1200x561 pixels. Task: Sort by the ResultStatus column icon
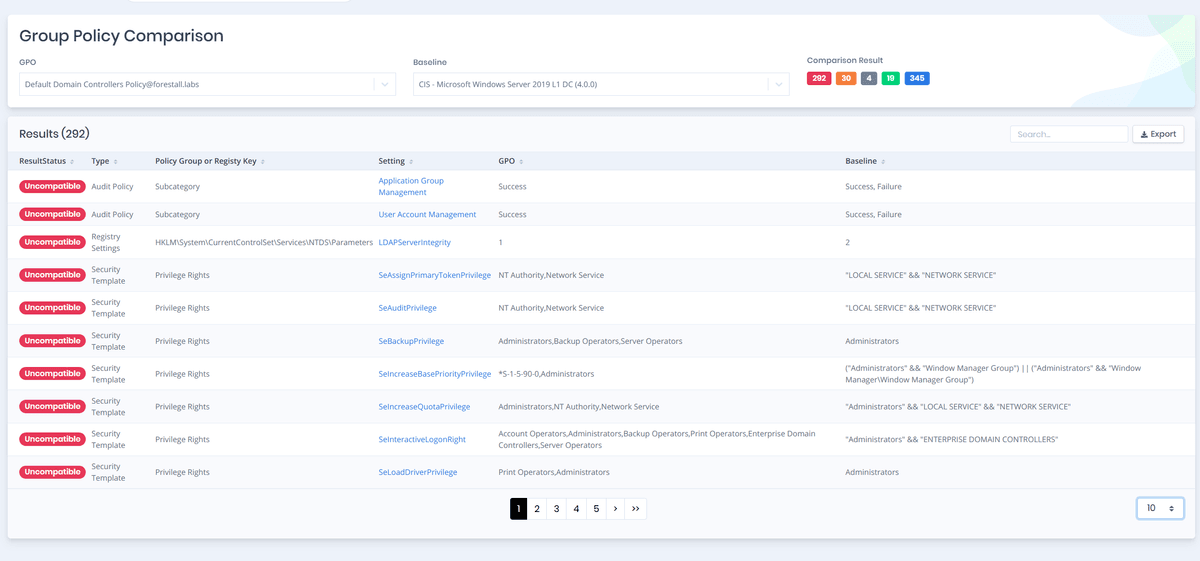tap(74, 161)
